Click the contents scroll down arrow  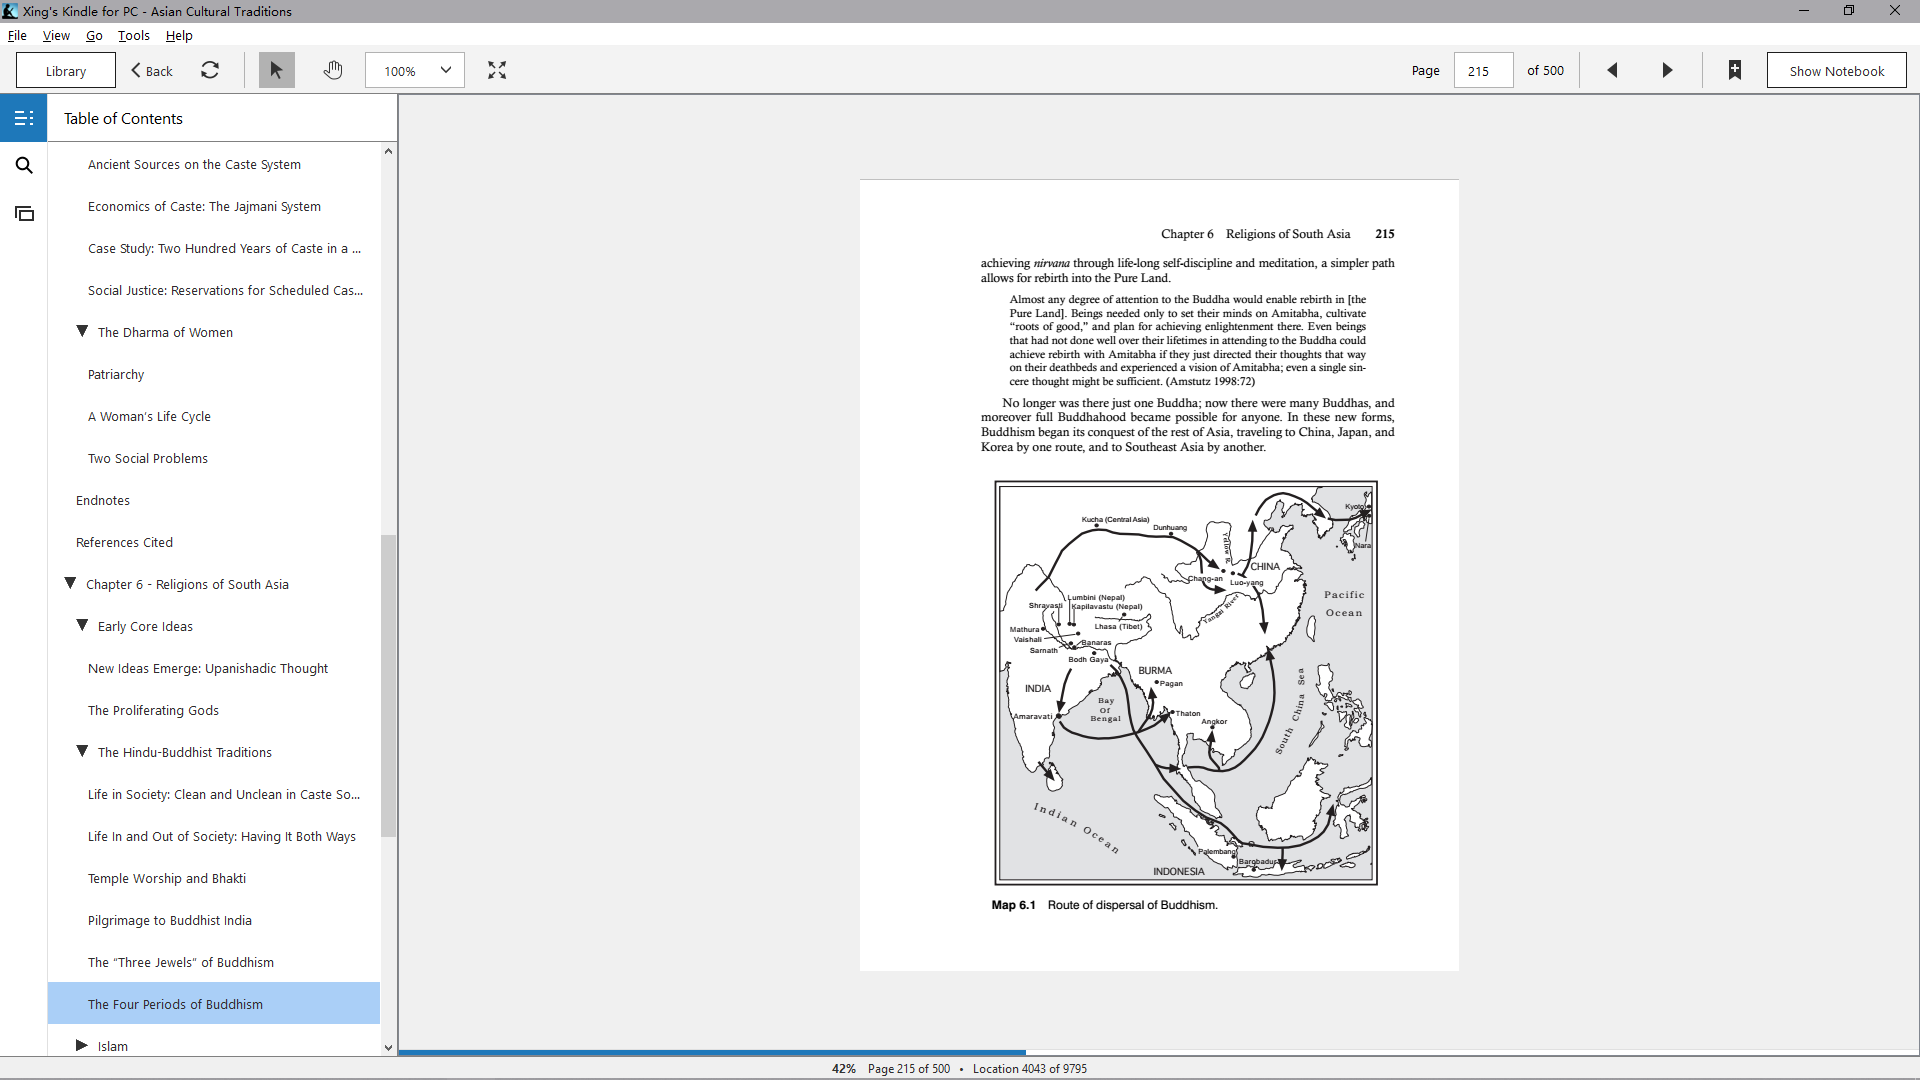coord(388,1048)
